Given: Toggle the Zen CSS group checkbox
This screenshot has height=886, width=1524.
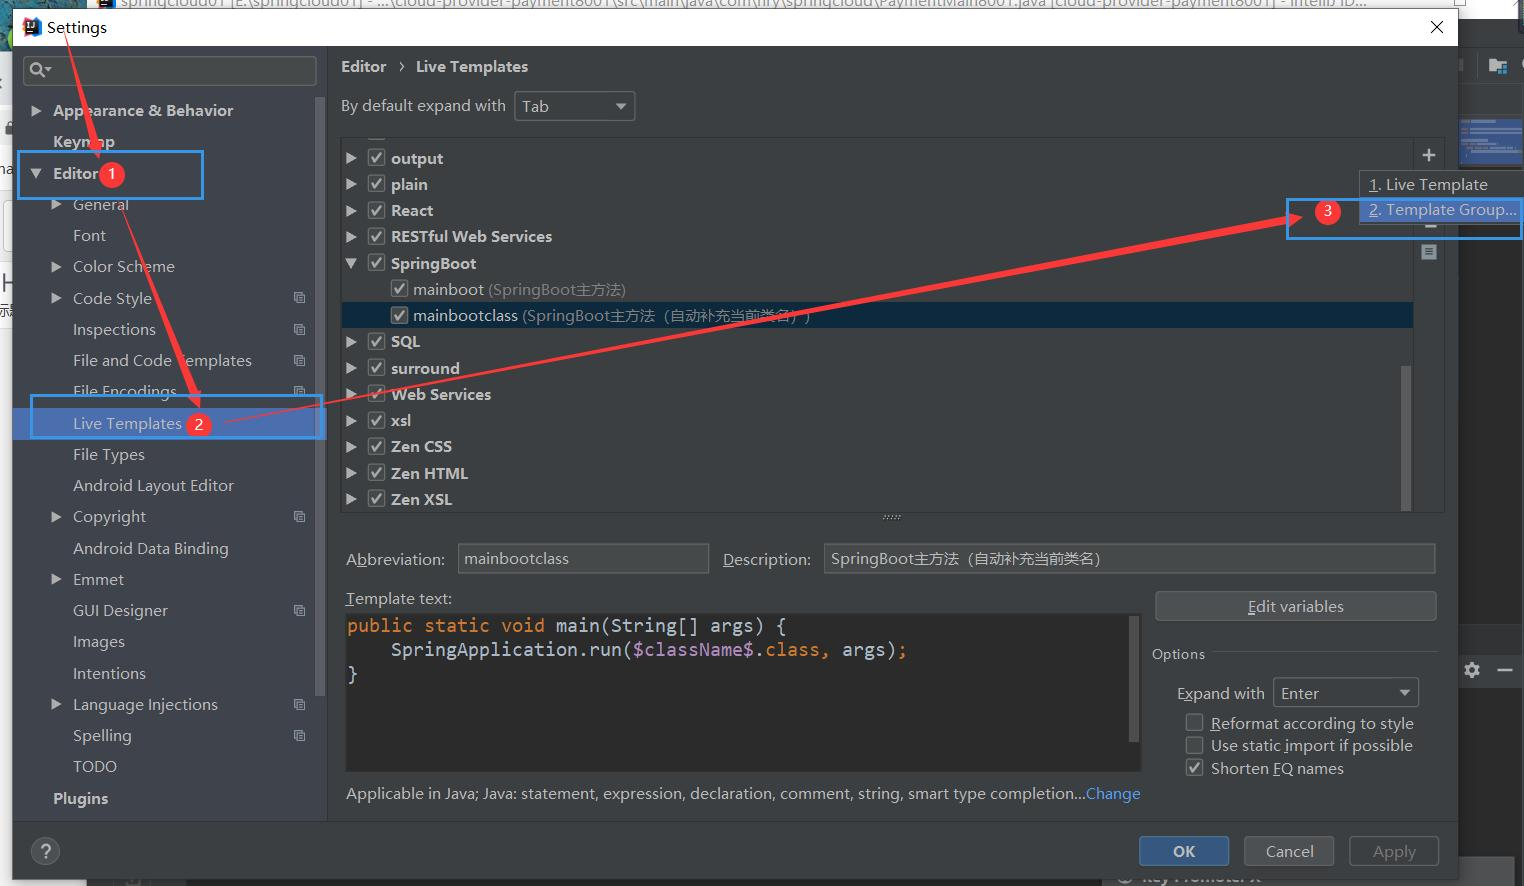Looking at the screenshot, I should coord(377,446).
